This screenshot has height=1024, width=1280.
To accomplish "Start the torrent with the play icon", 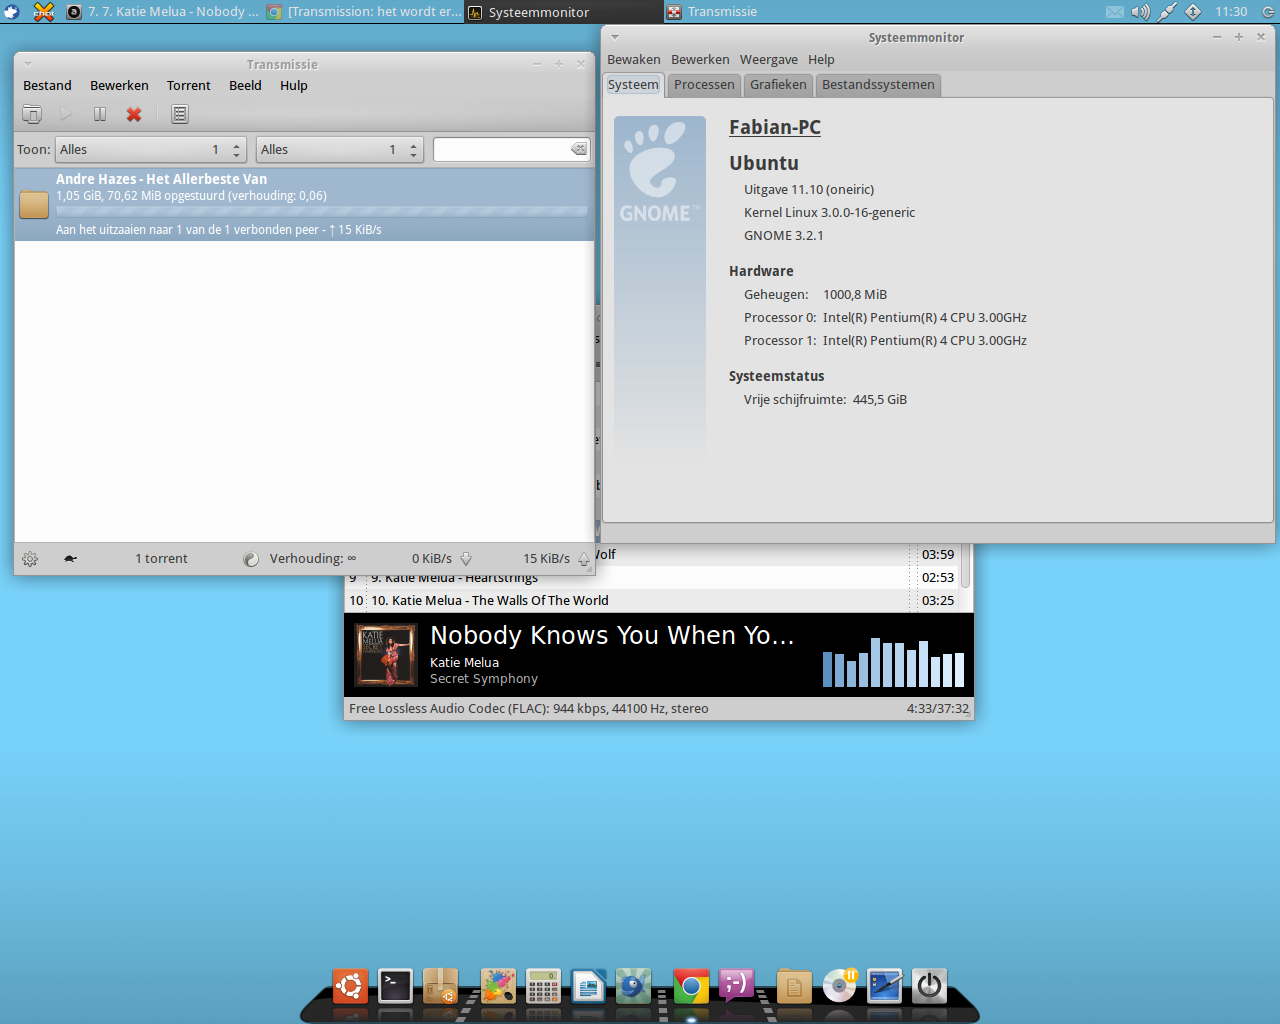I will coord(66,114).
